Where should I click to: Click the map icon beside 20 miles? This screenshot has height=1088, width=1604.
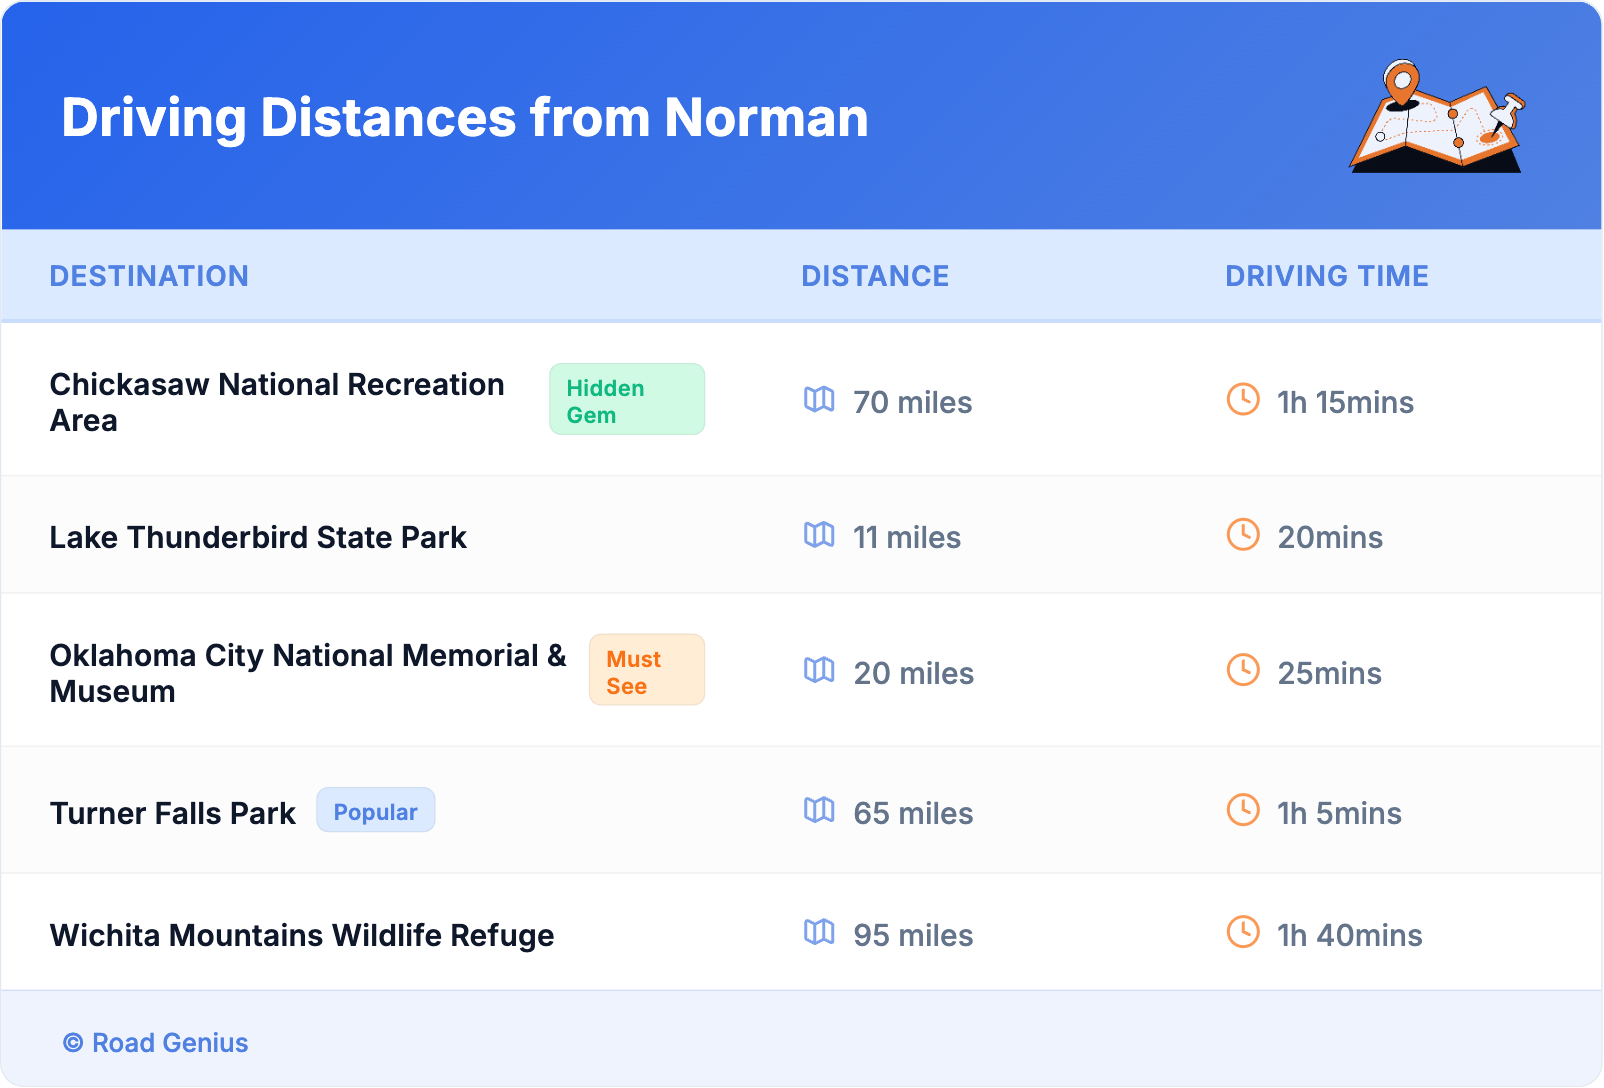click(819, 670)
